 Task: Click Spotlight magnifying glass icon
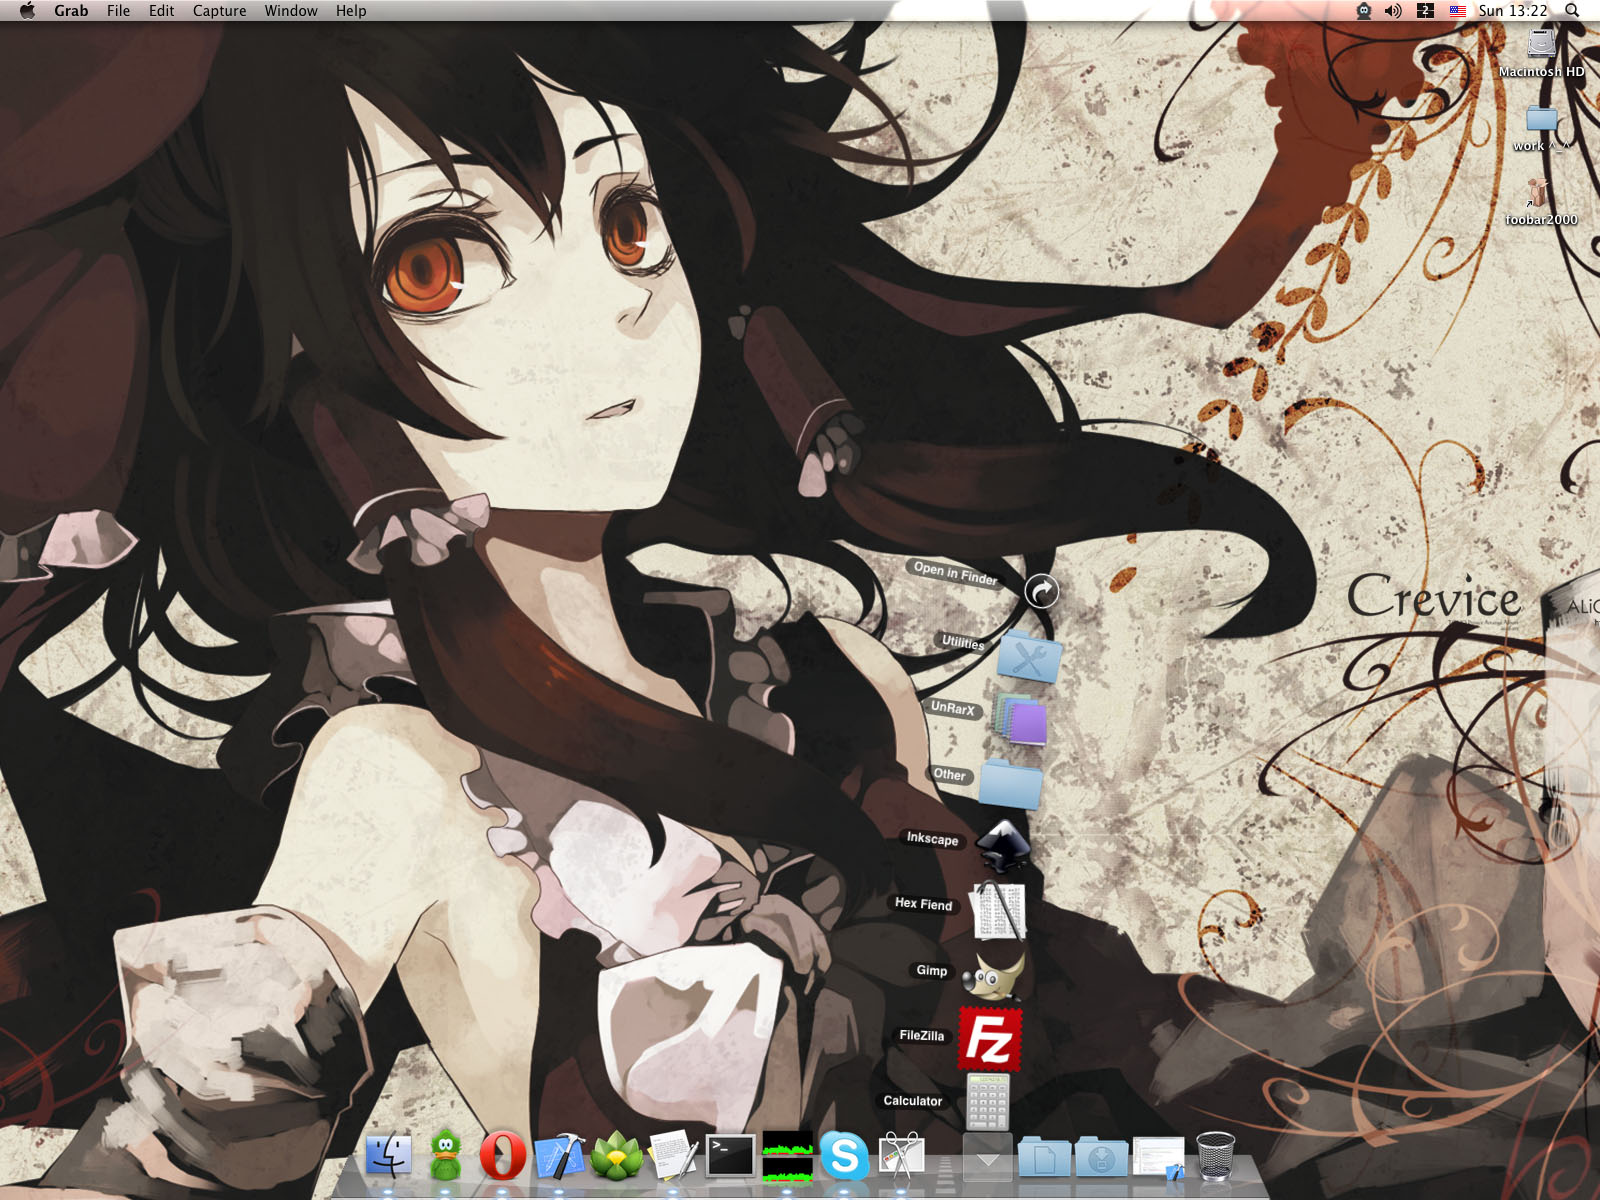pyautogui.click(x=1572, y=11)
